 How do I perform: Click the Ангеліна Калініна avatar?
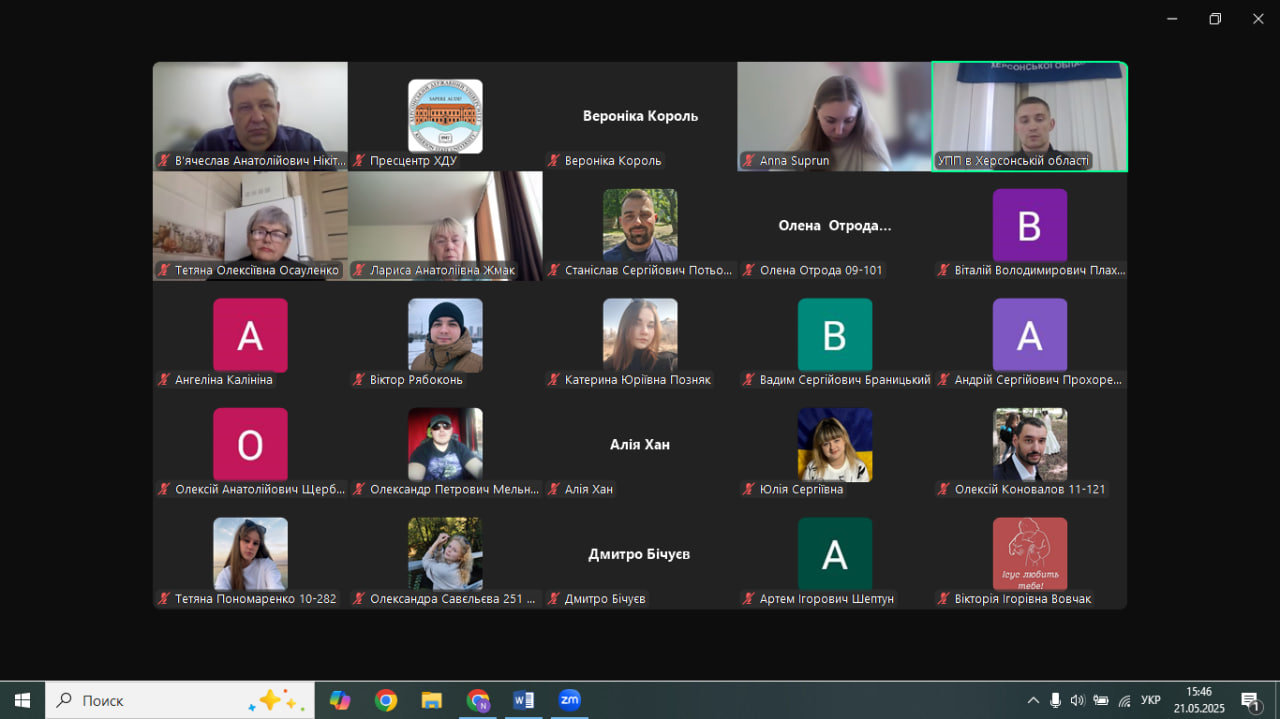(250, 335)
